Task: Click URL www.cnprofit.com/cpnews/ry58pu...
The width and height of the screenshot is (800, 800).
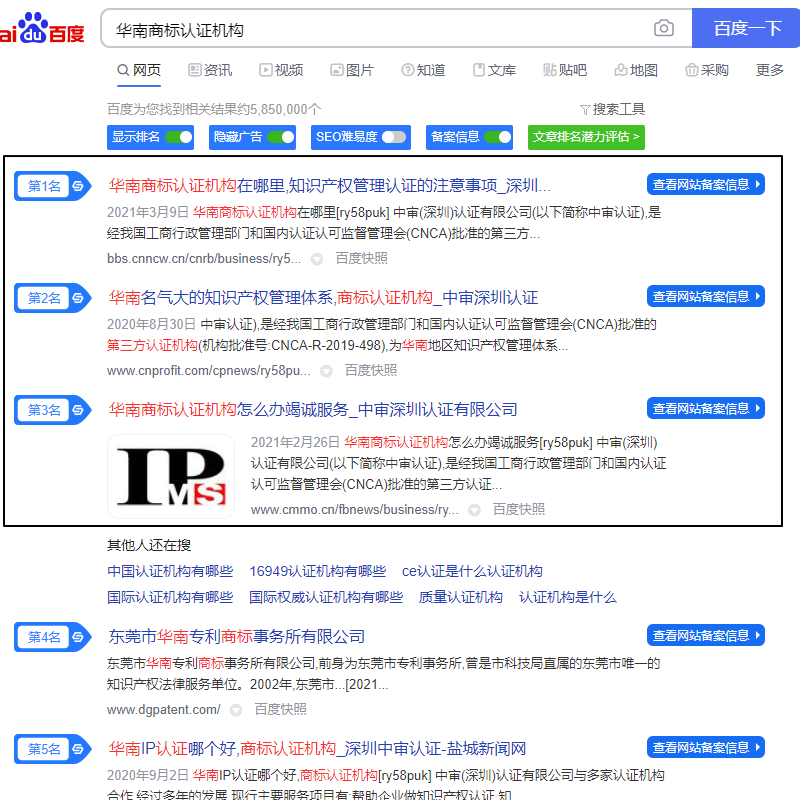Action: pyautogui.click(x=208, y=371)
